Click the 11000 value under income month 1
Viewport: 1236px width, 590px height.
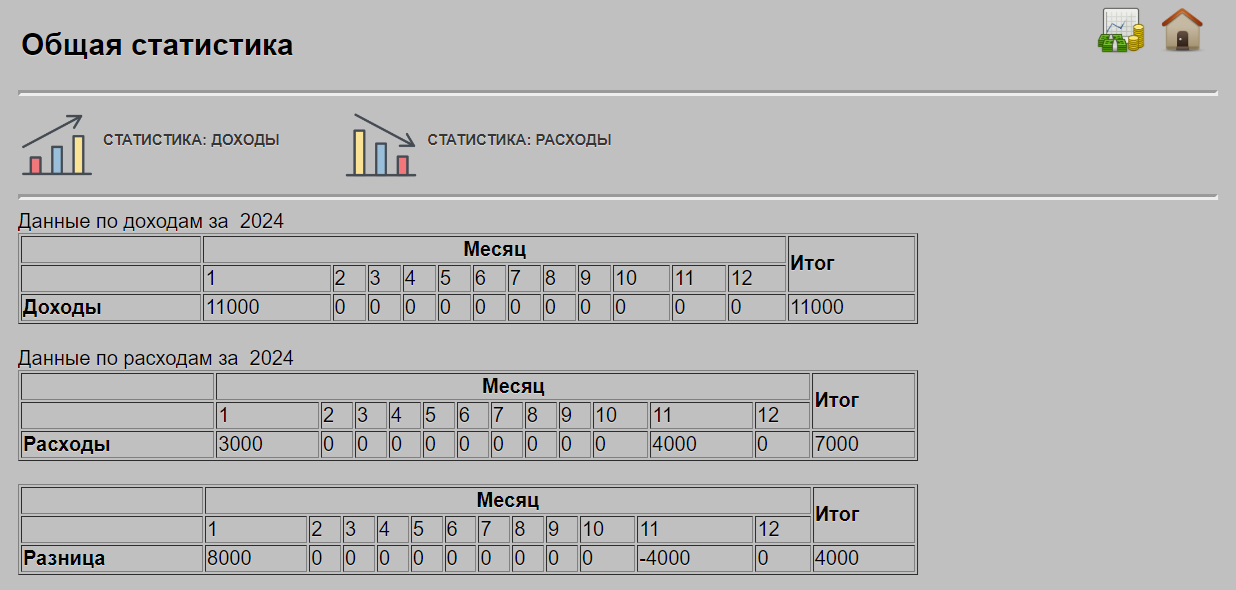(266, 307)
